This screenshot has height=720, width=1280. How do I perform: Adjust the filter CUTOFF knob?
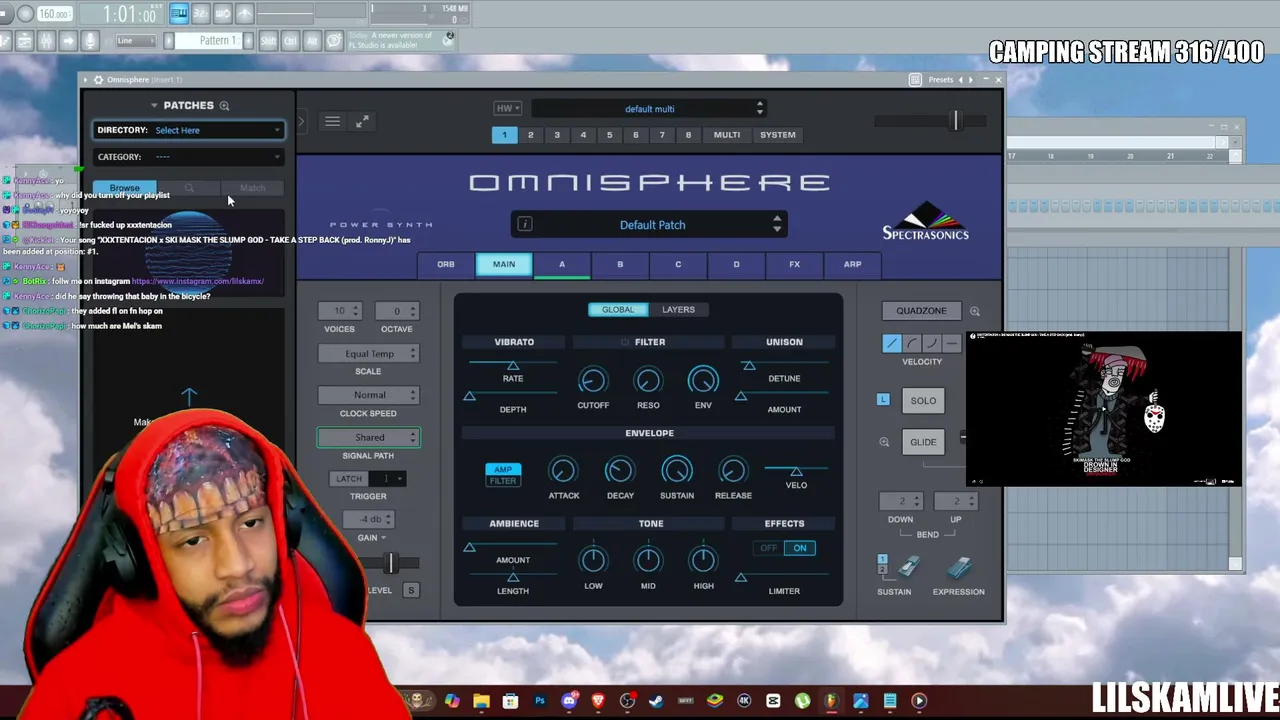point(592,380)
